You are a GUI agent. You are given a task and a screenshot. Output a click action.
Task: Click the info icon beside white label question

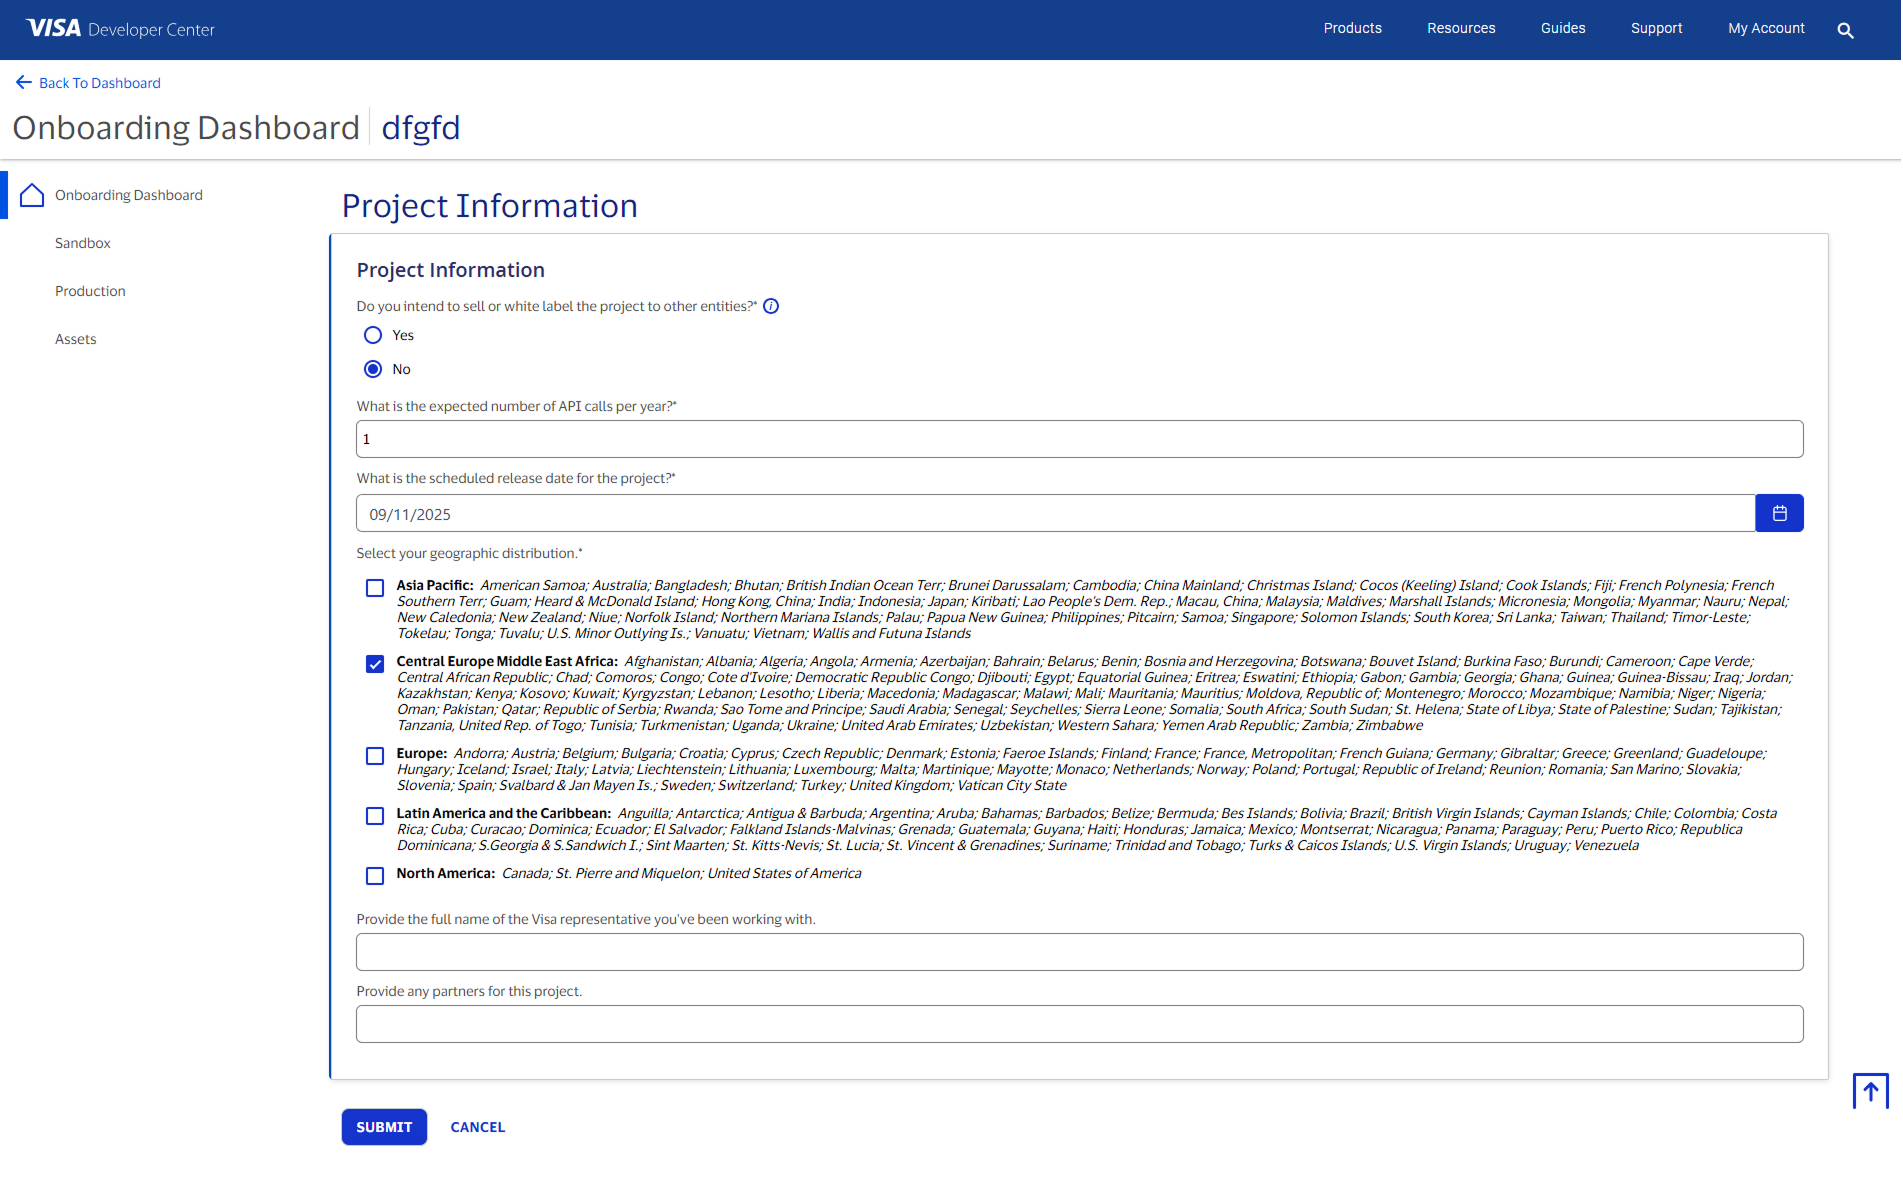(771, 306)
